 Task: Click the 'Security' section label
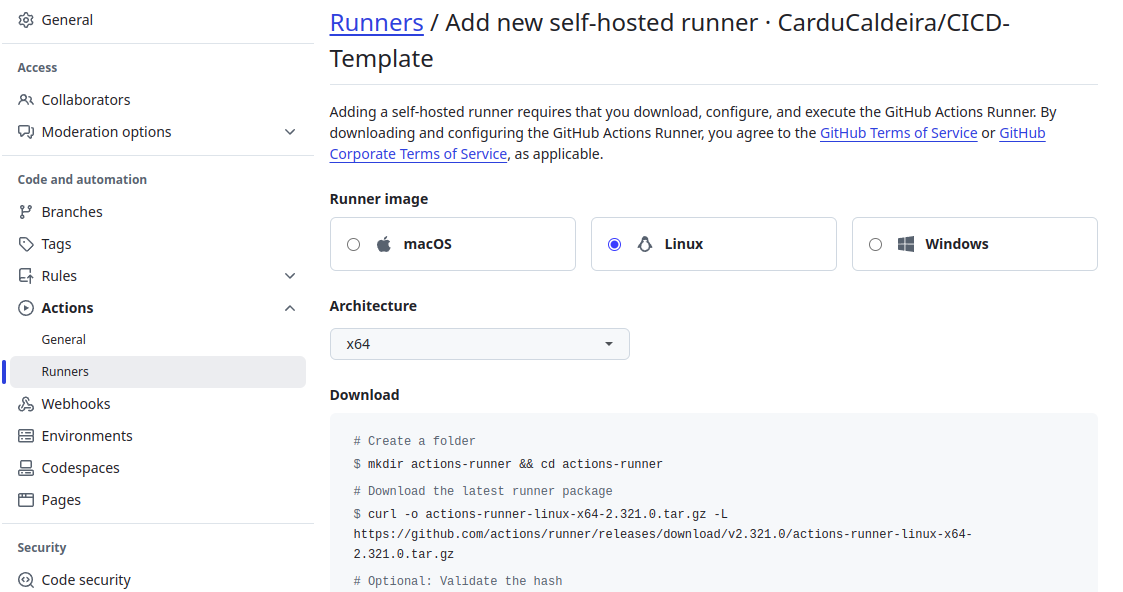pyautogui.click(x=42, y=548)
